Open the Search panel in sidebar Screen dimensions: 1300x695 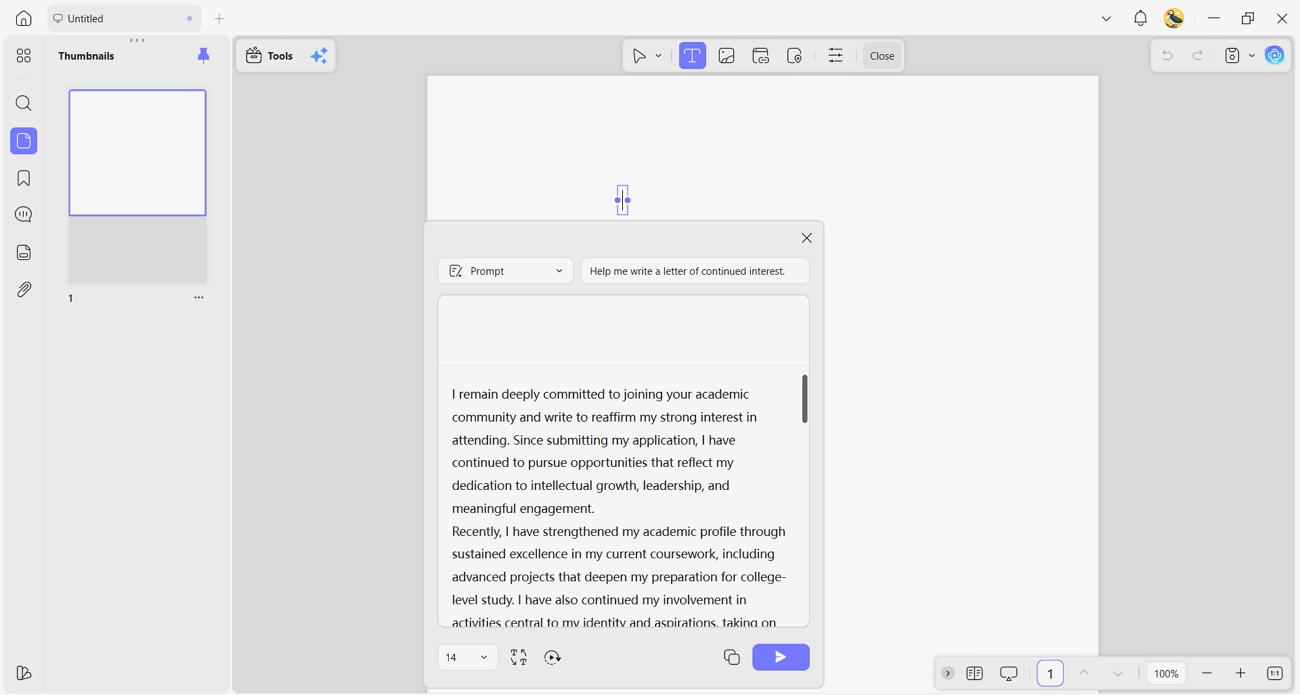(x=24, y=103)
